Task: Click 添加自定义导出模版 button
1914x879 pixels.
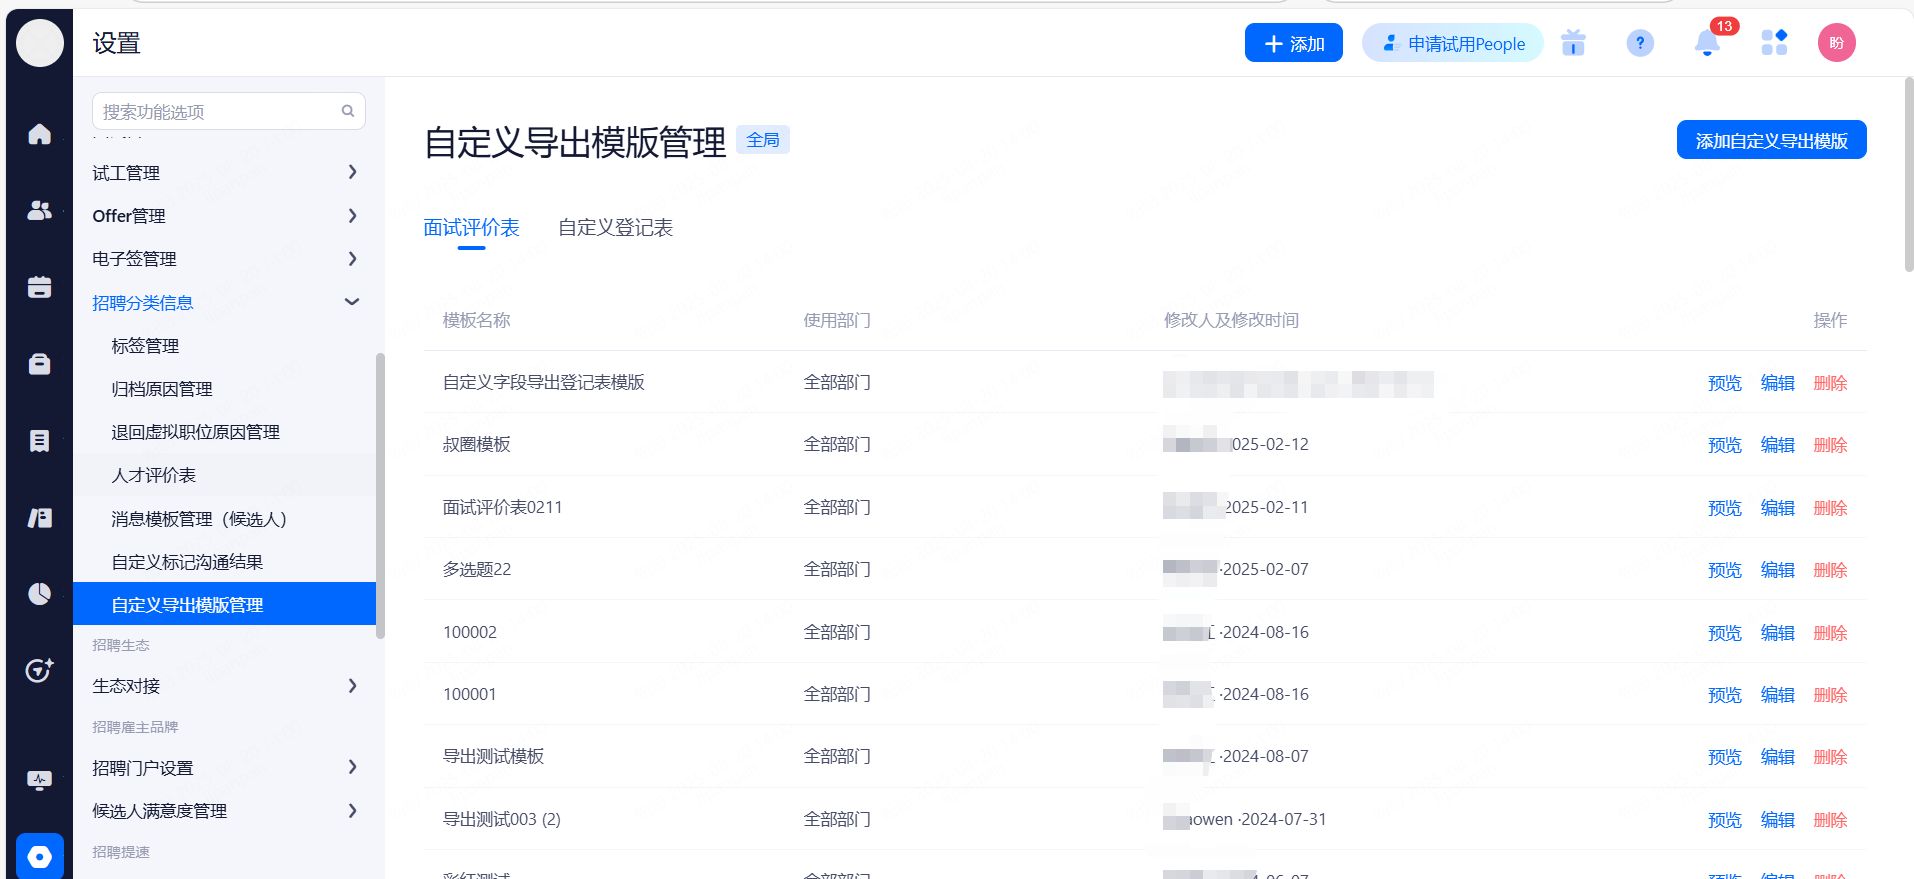Action: (1771, 141)
